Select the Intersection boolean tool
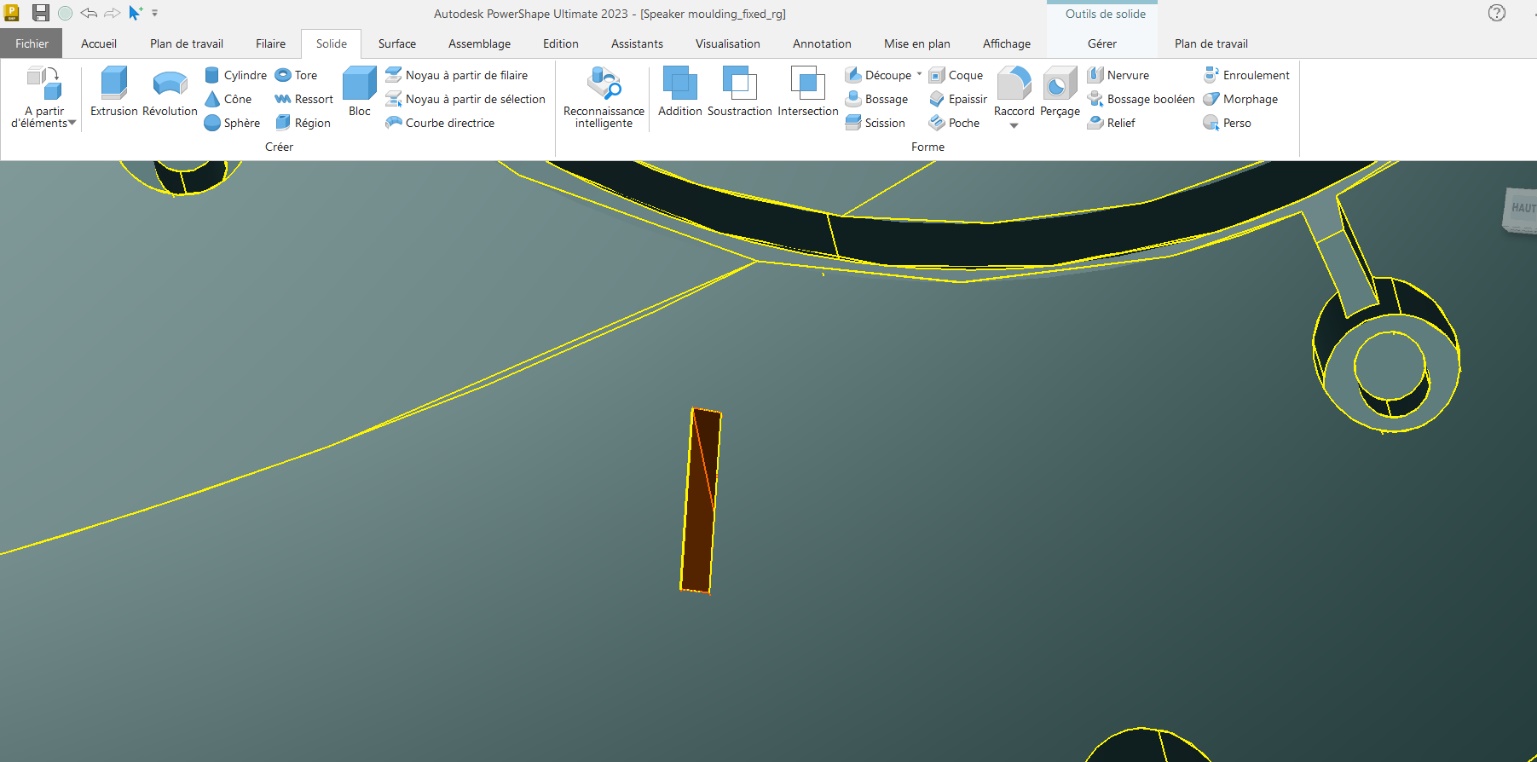 click(807, 92)
